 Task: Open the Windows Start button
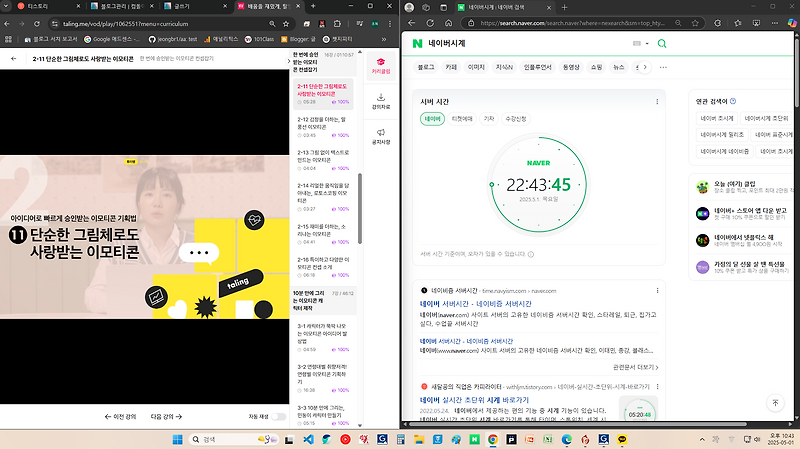pos(177,439)
